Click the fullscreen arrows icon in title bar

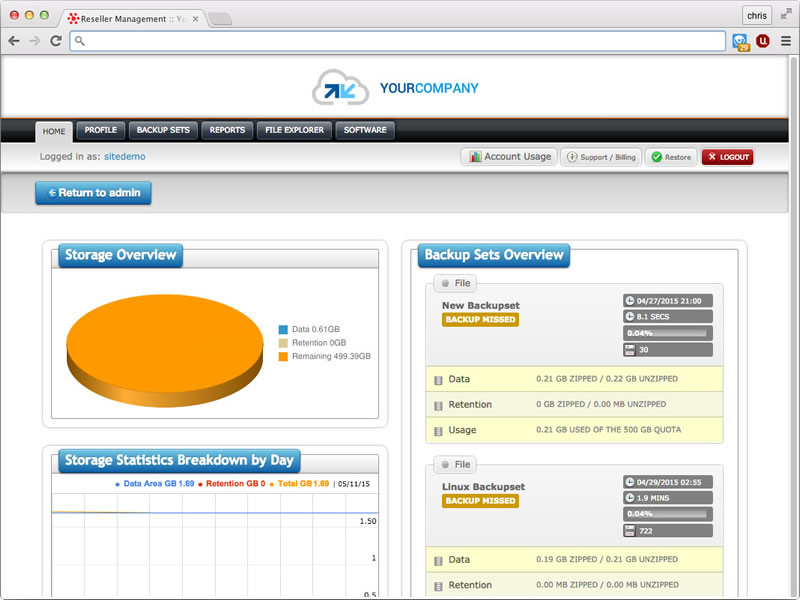(786, 15)
